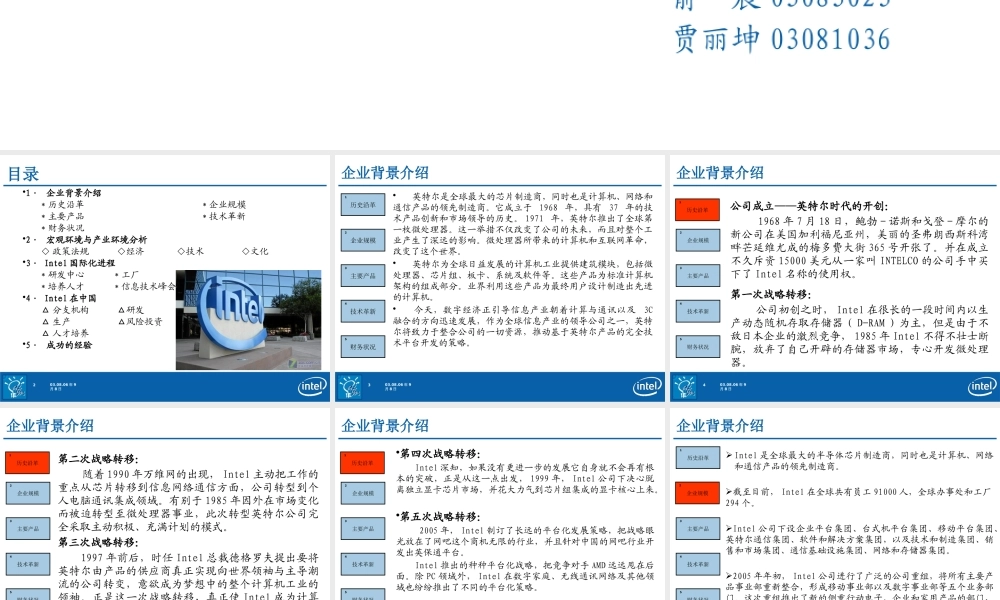Click 技术革新 button on the 全球最大的半导体芯片制造商 slide
This screenshot has width=1000, height=600.
pyautogui.click(x=698, y=564)
